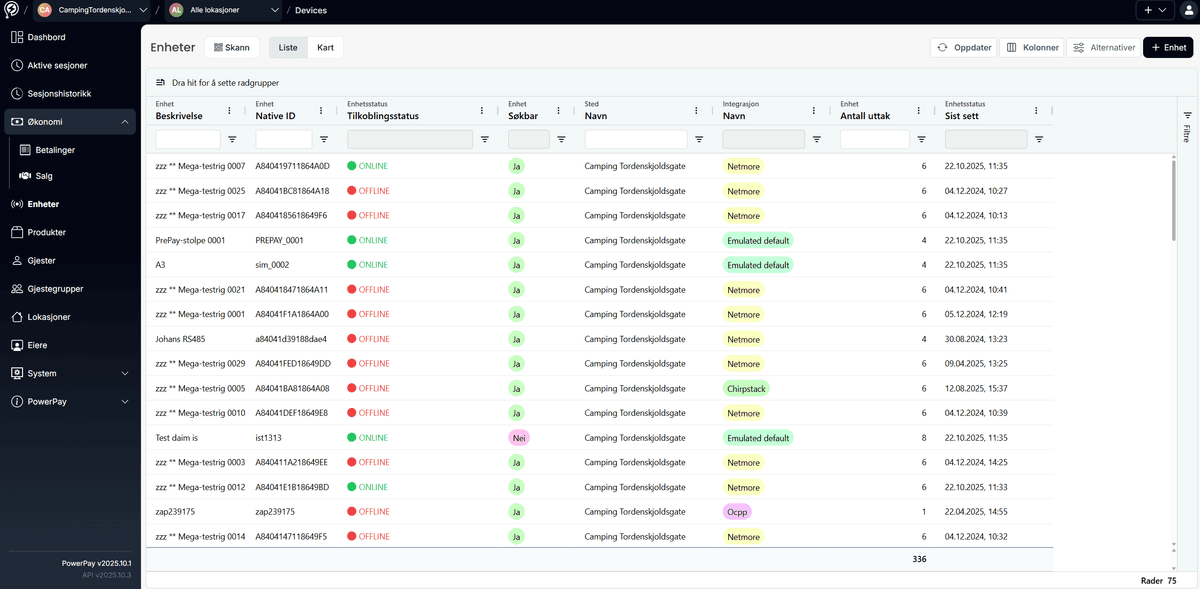Viewport: 1200px width, 589px height.
Task: Click the Oppdater button
Action: (x=962, y=47)
